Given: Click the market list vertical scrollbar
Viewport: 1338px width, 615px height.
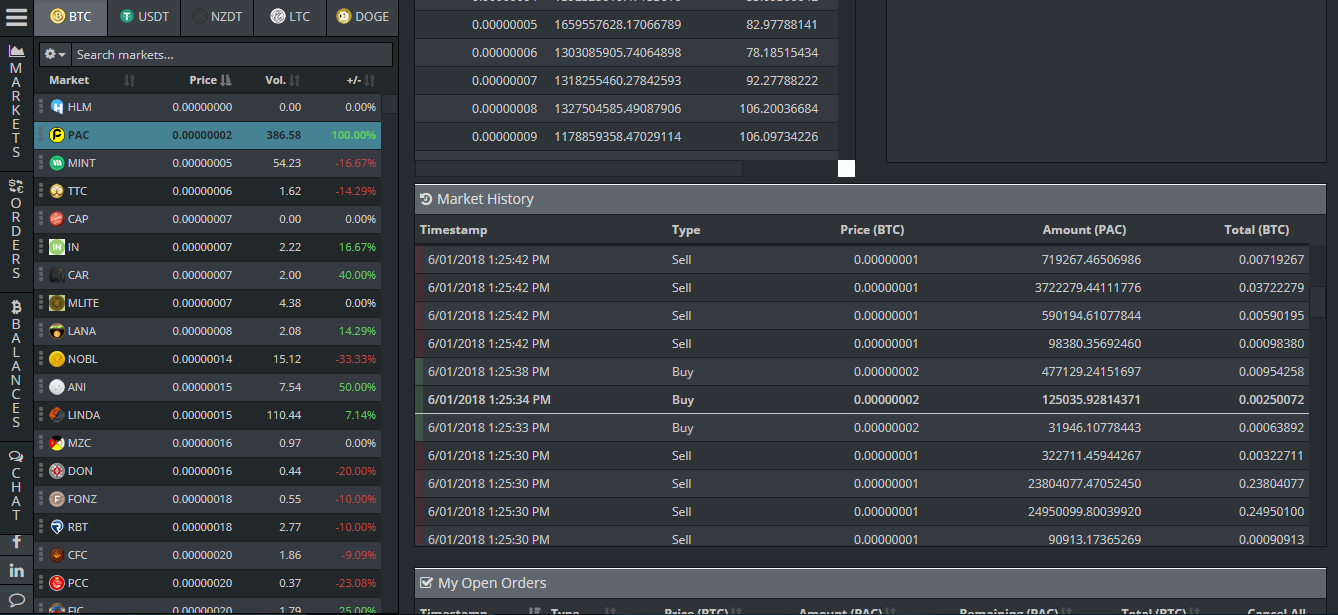Looking at the screenshot, I should click(x=390, y=104).
